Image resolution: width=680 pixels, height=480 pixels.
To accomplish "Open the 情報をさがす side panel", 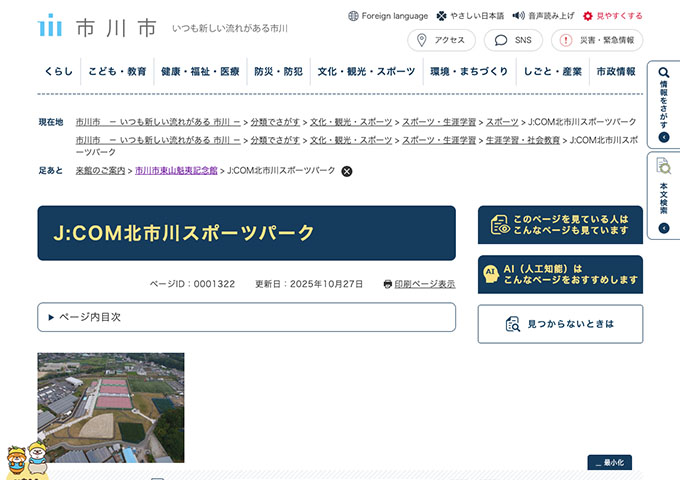I will (664, 105).
